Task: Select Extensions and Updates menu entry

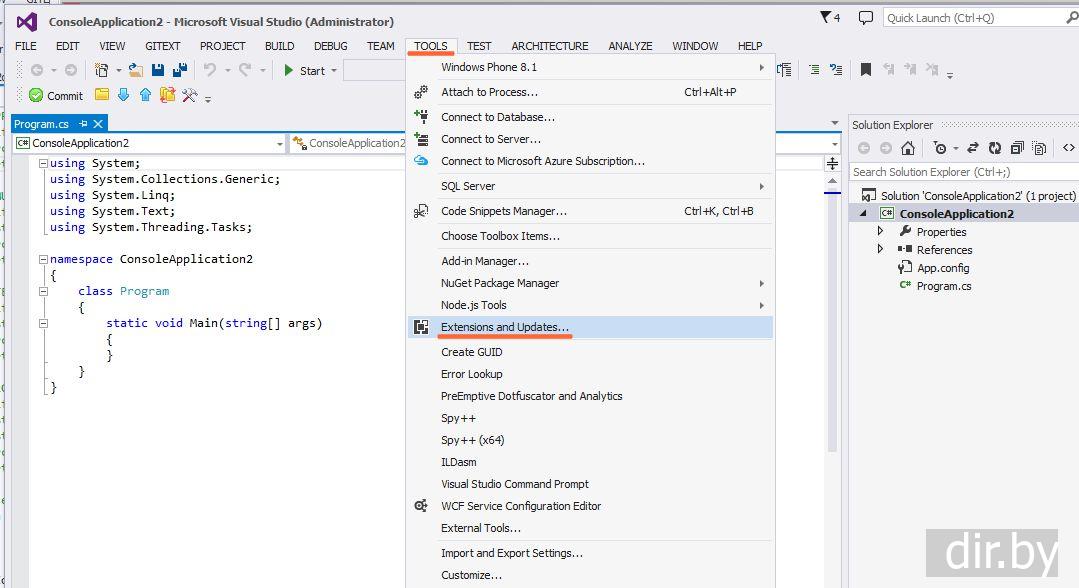Action: click(505, 327)
